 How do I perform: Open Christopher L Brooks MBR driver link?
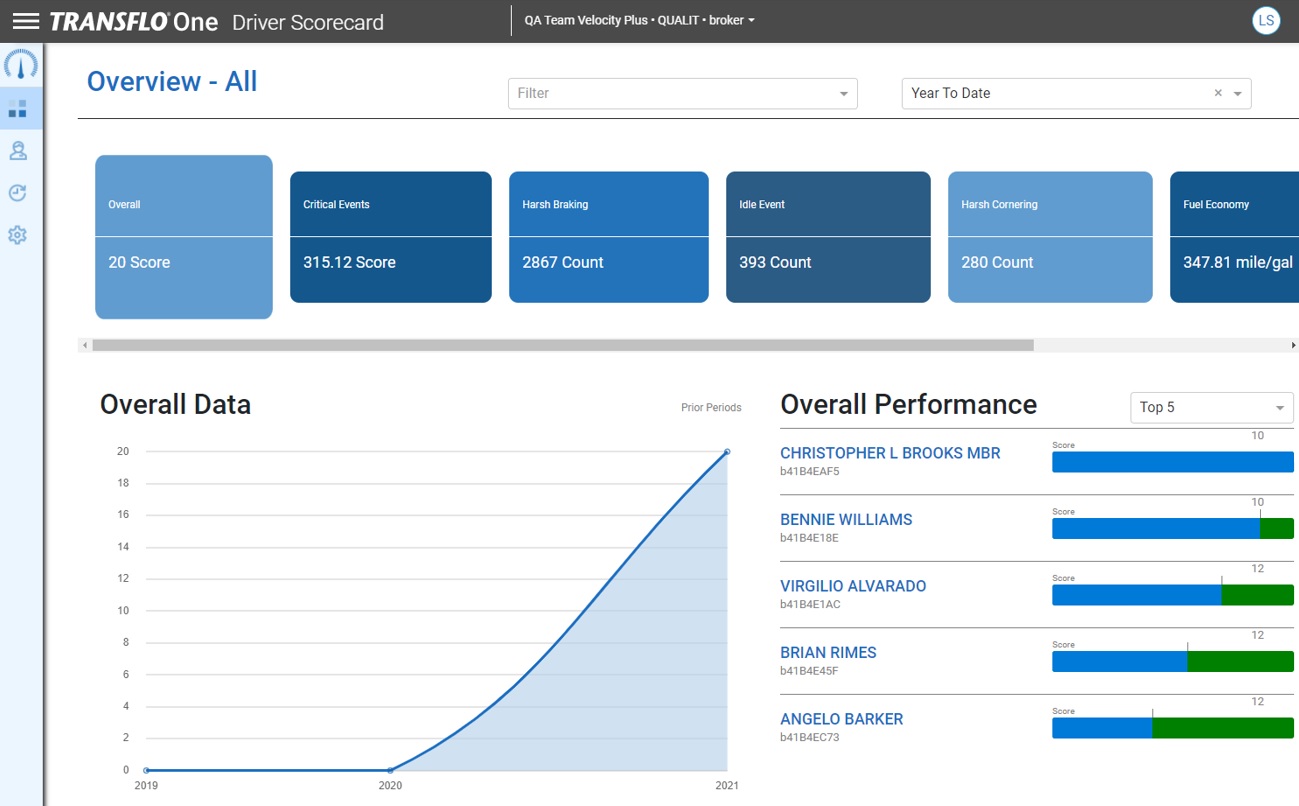point(890,453)
